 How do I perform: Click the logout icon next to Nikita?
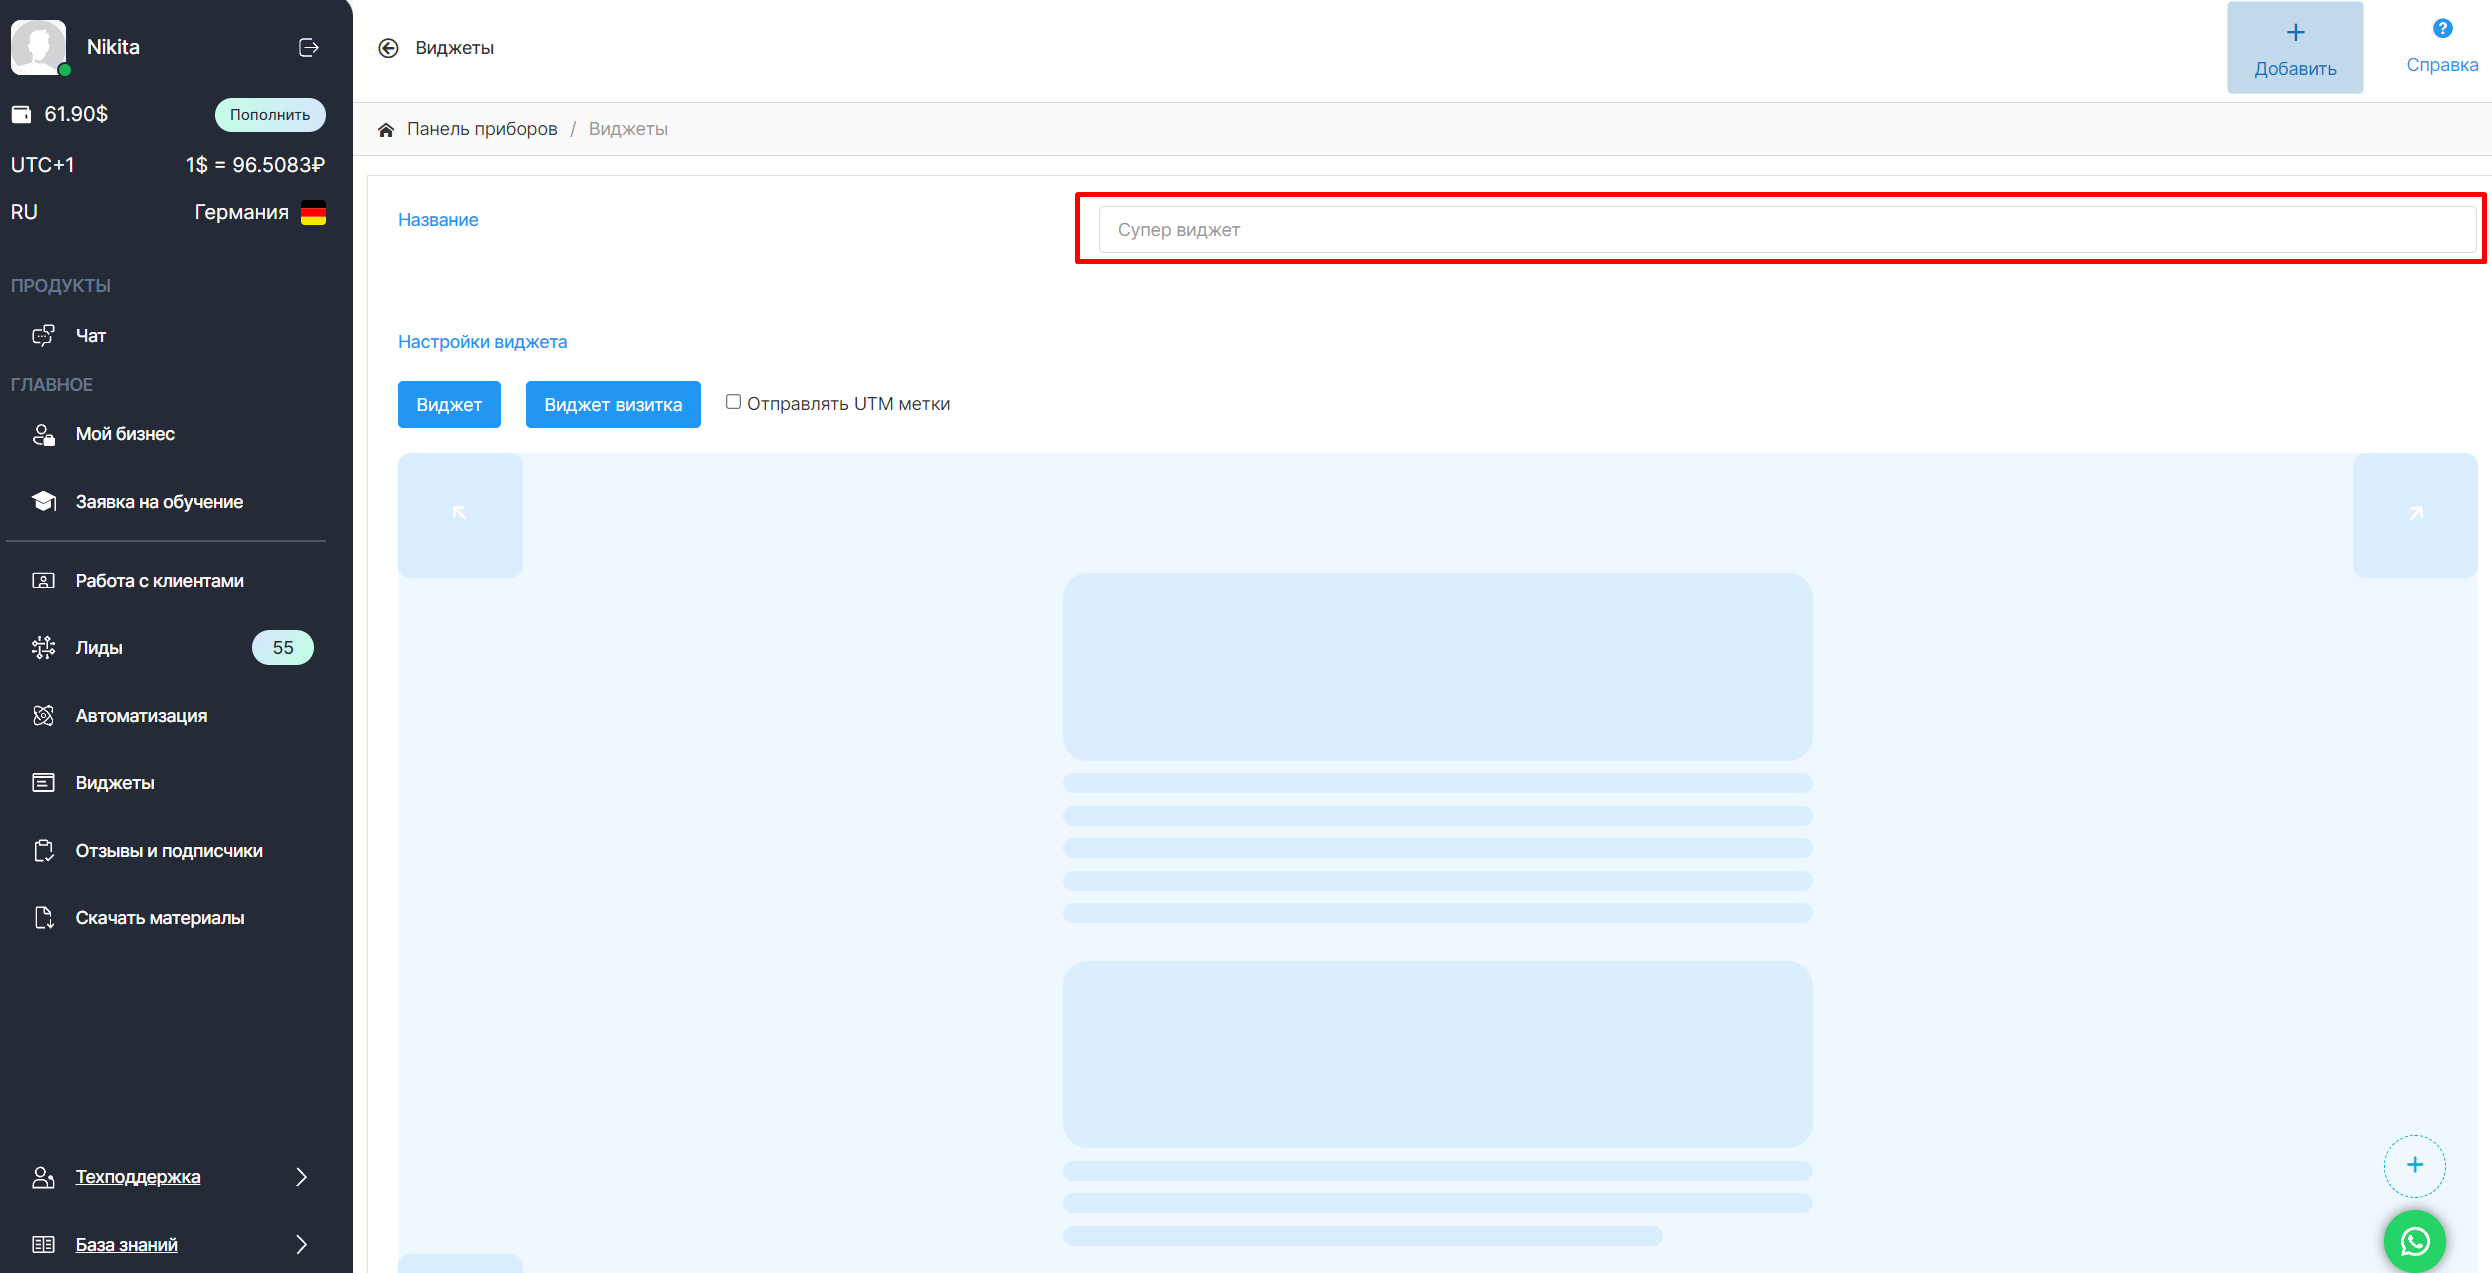309,47
